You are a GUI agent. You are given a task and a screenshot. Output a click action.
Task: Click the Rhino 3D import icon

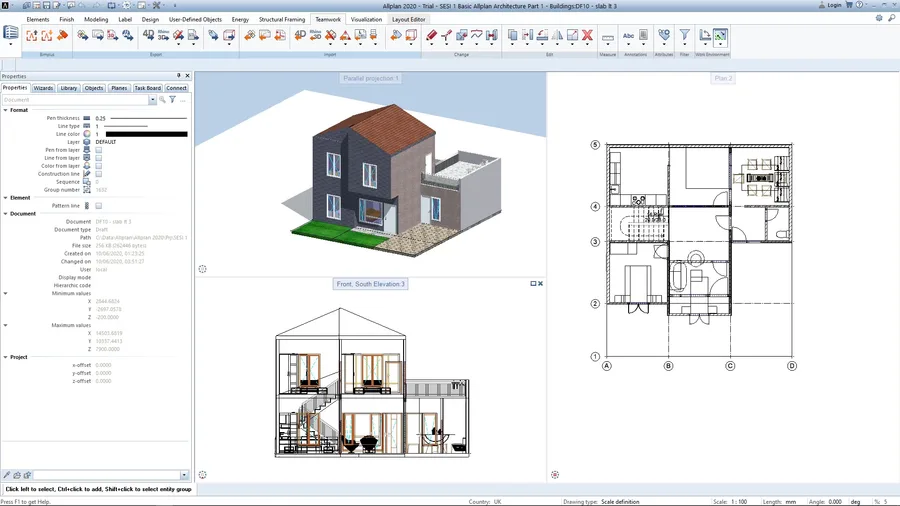[315, 36]
